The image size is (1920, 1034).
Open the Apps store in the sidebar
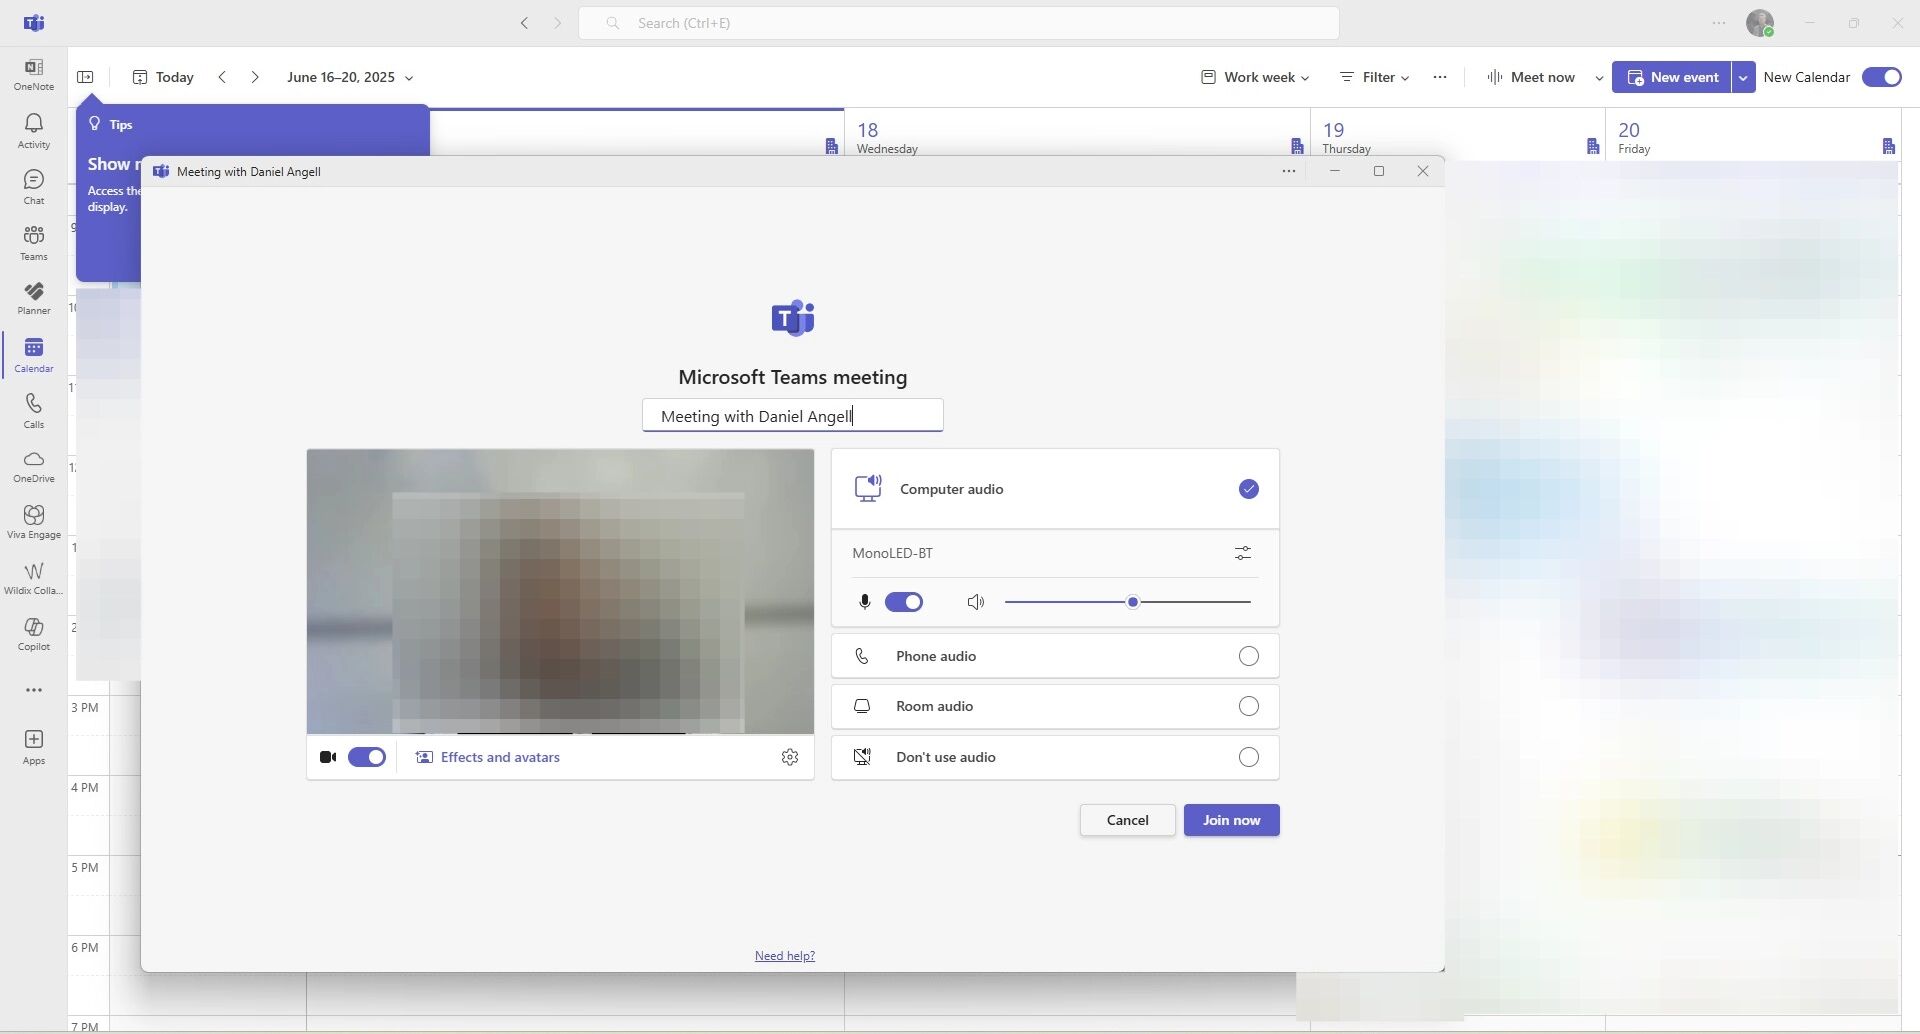(34, 747)
